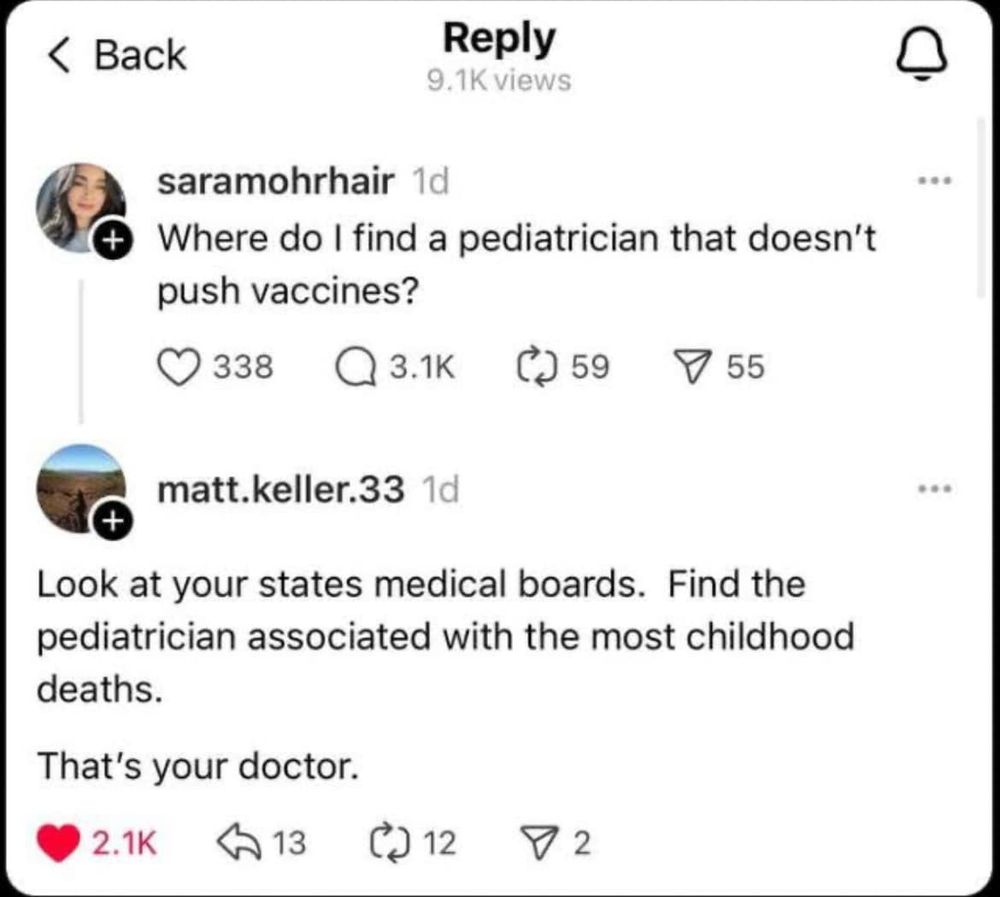
Task: Click the scrollbar on the right edge
Action: (982, 207)
